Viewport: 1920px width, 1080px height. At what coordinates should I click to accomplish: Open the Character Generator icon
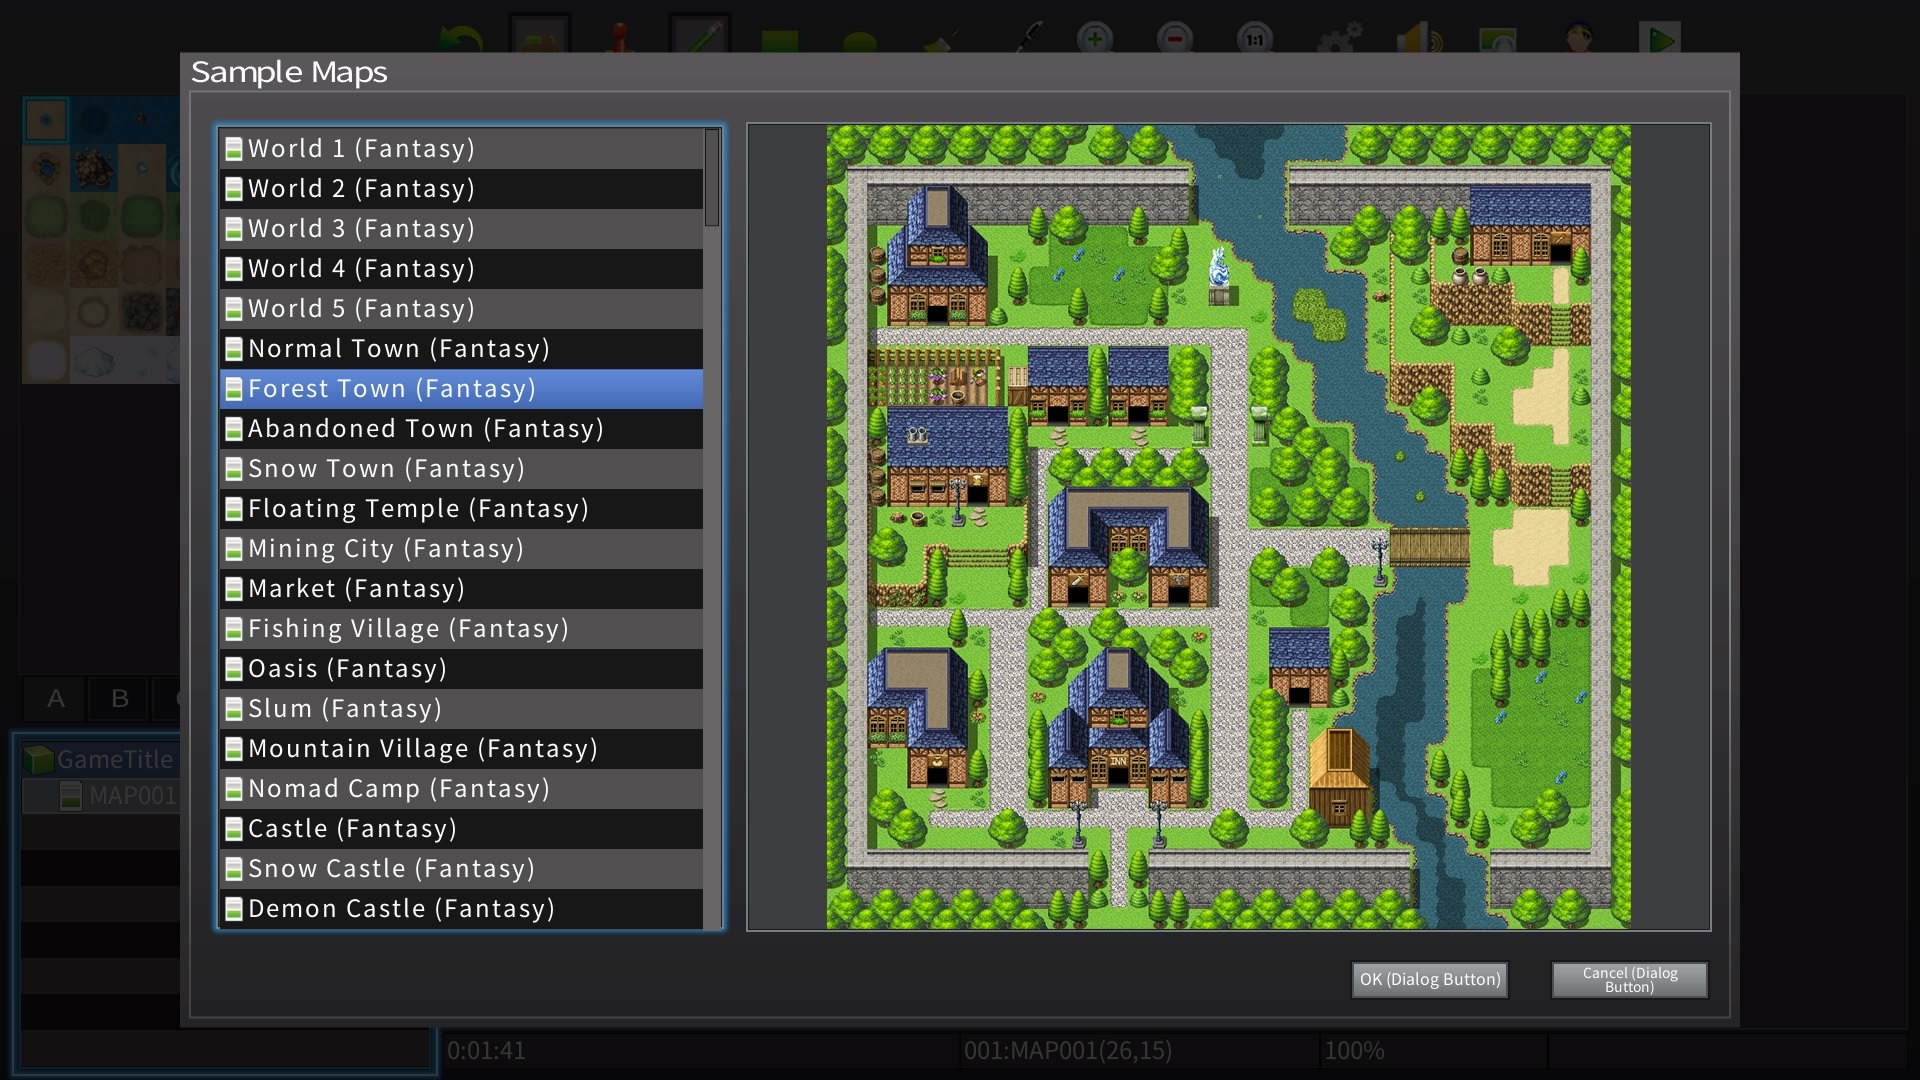click(x=1579, y=38)
